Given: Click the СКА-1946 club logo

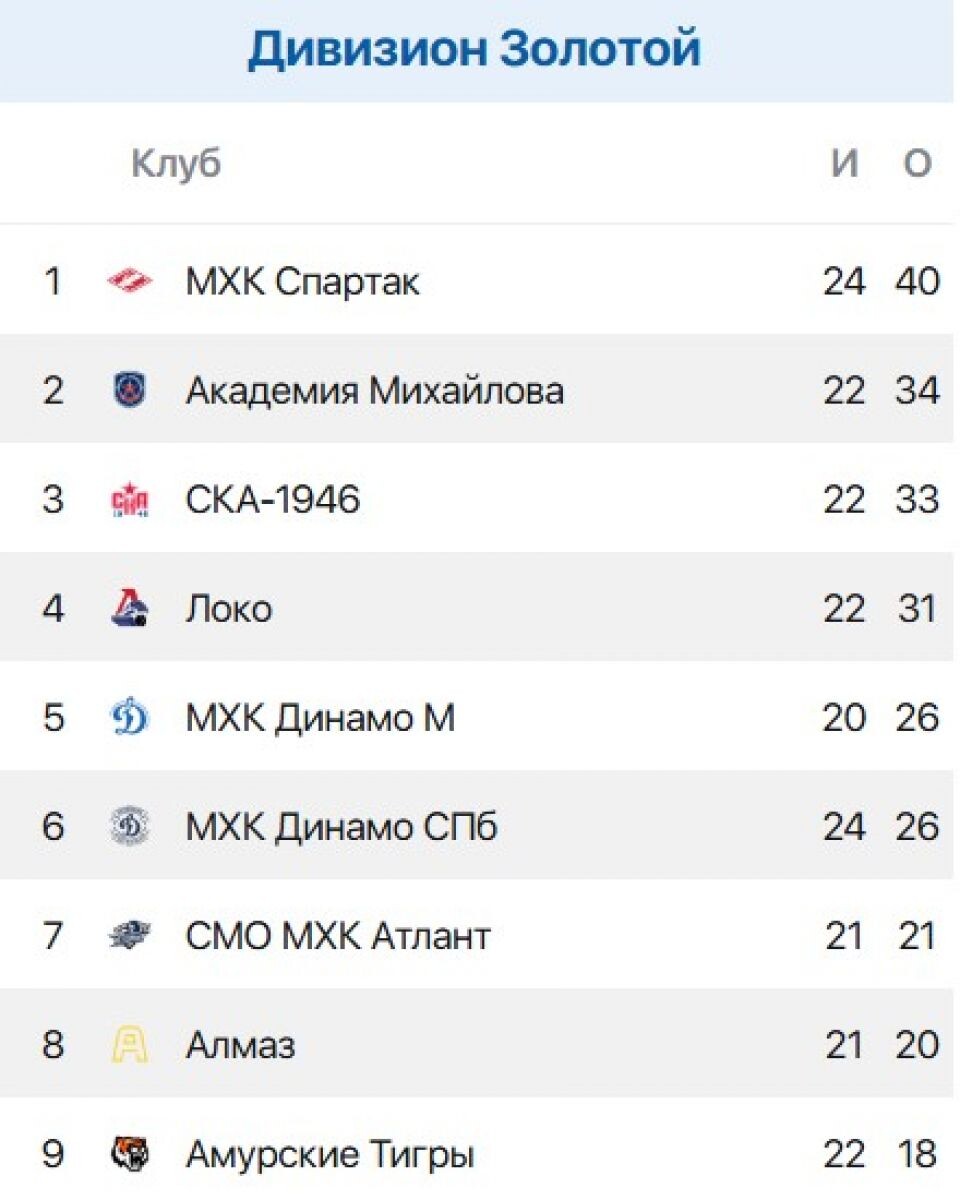Looking at the screenshot, I should click(130, 499).
